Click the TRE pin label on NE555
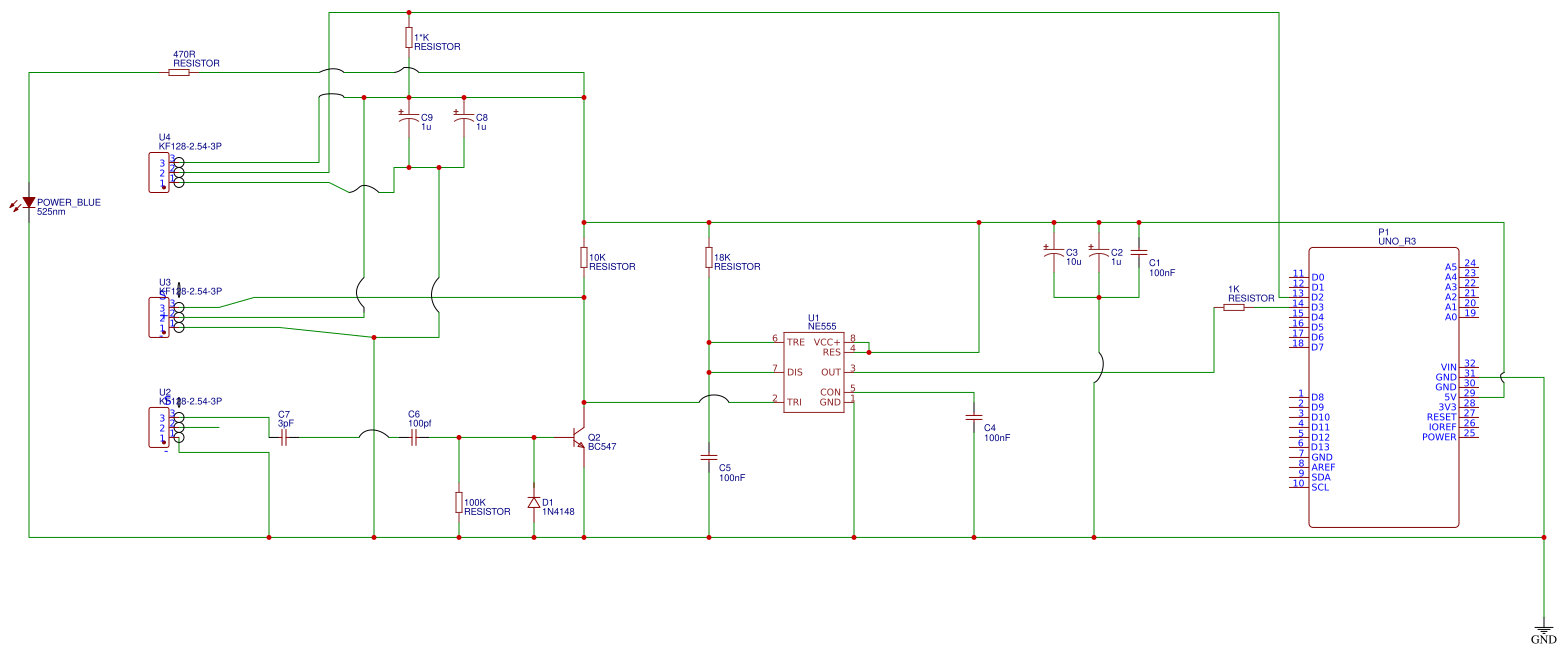Viewport: 1567px width, 656px height. click(x=796, y=342)
